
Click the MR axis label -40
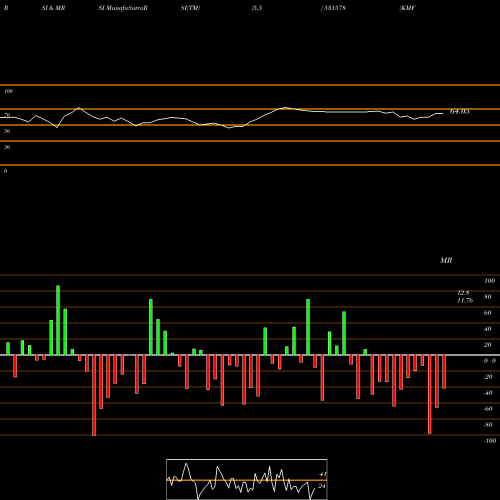pyautogui.click(x=488, y=393)
